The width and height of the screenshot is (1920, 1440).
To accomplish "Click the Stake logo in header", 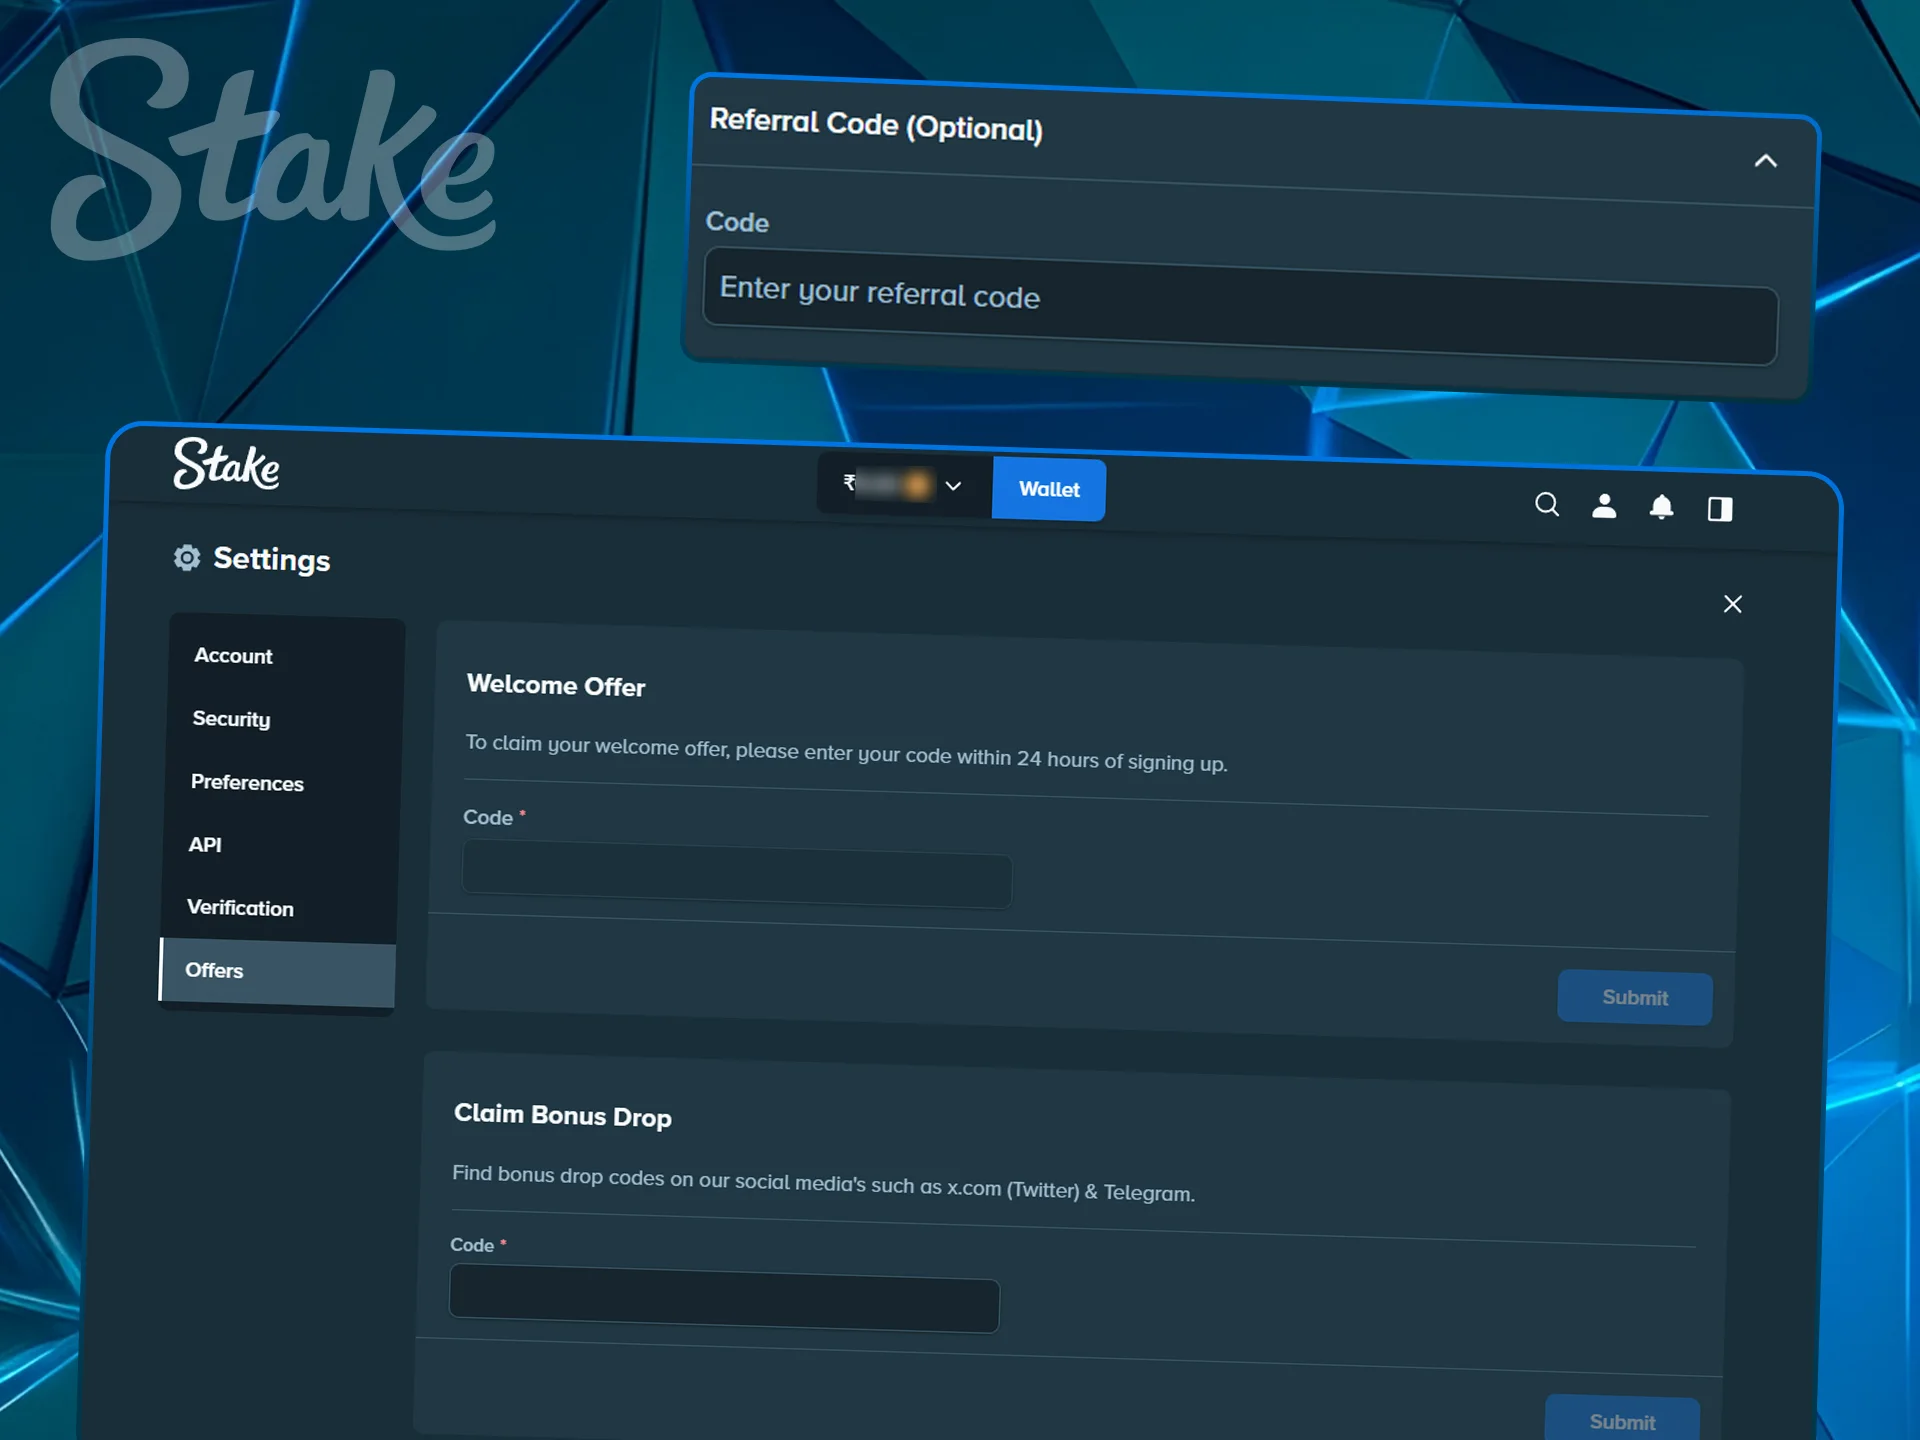I will pos(227,464).
